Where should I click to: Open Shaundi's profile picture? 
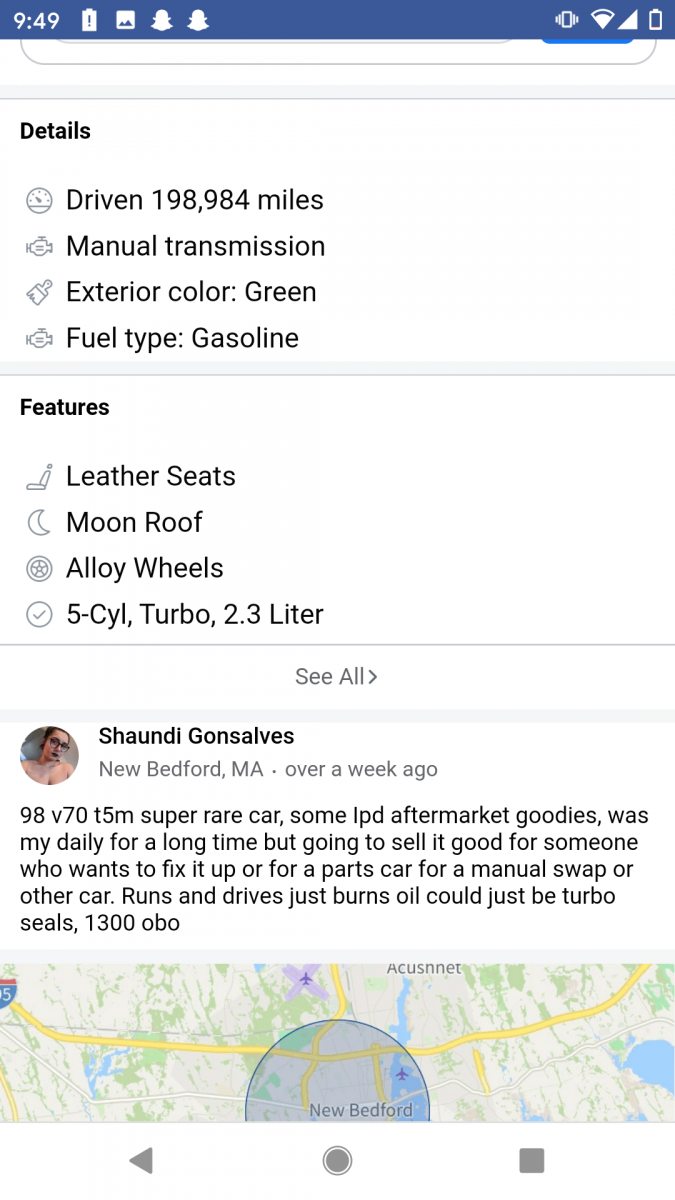click(x=49, y=756)
